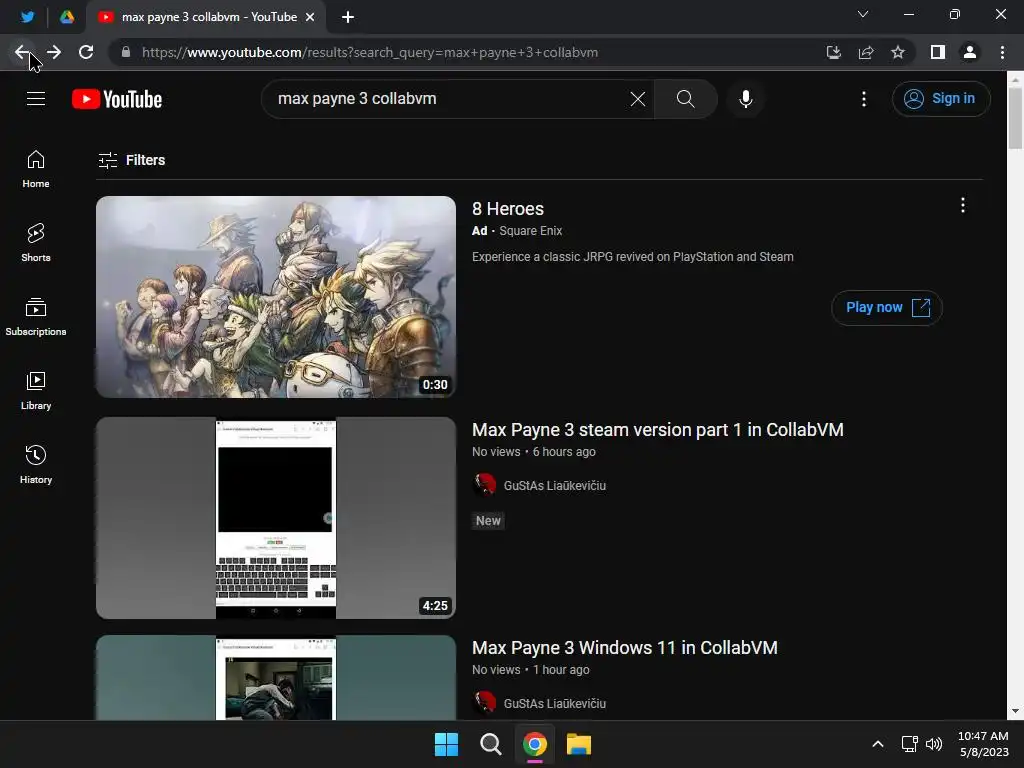Select the max payne 3 collabvm YouTube tab
Image resolution: width=1024 pixels, height=768 pixels.
point(206,17)
